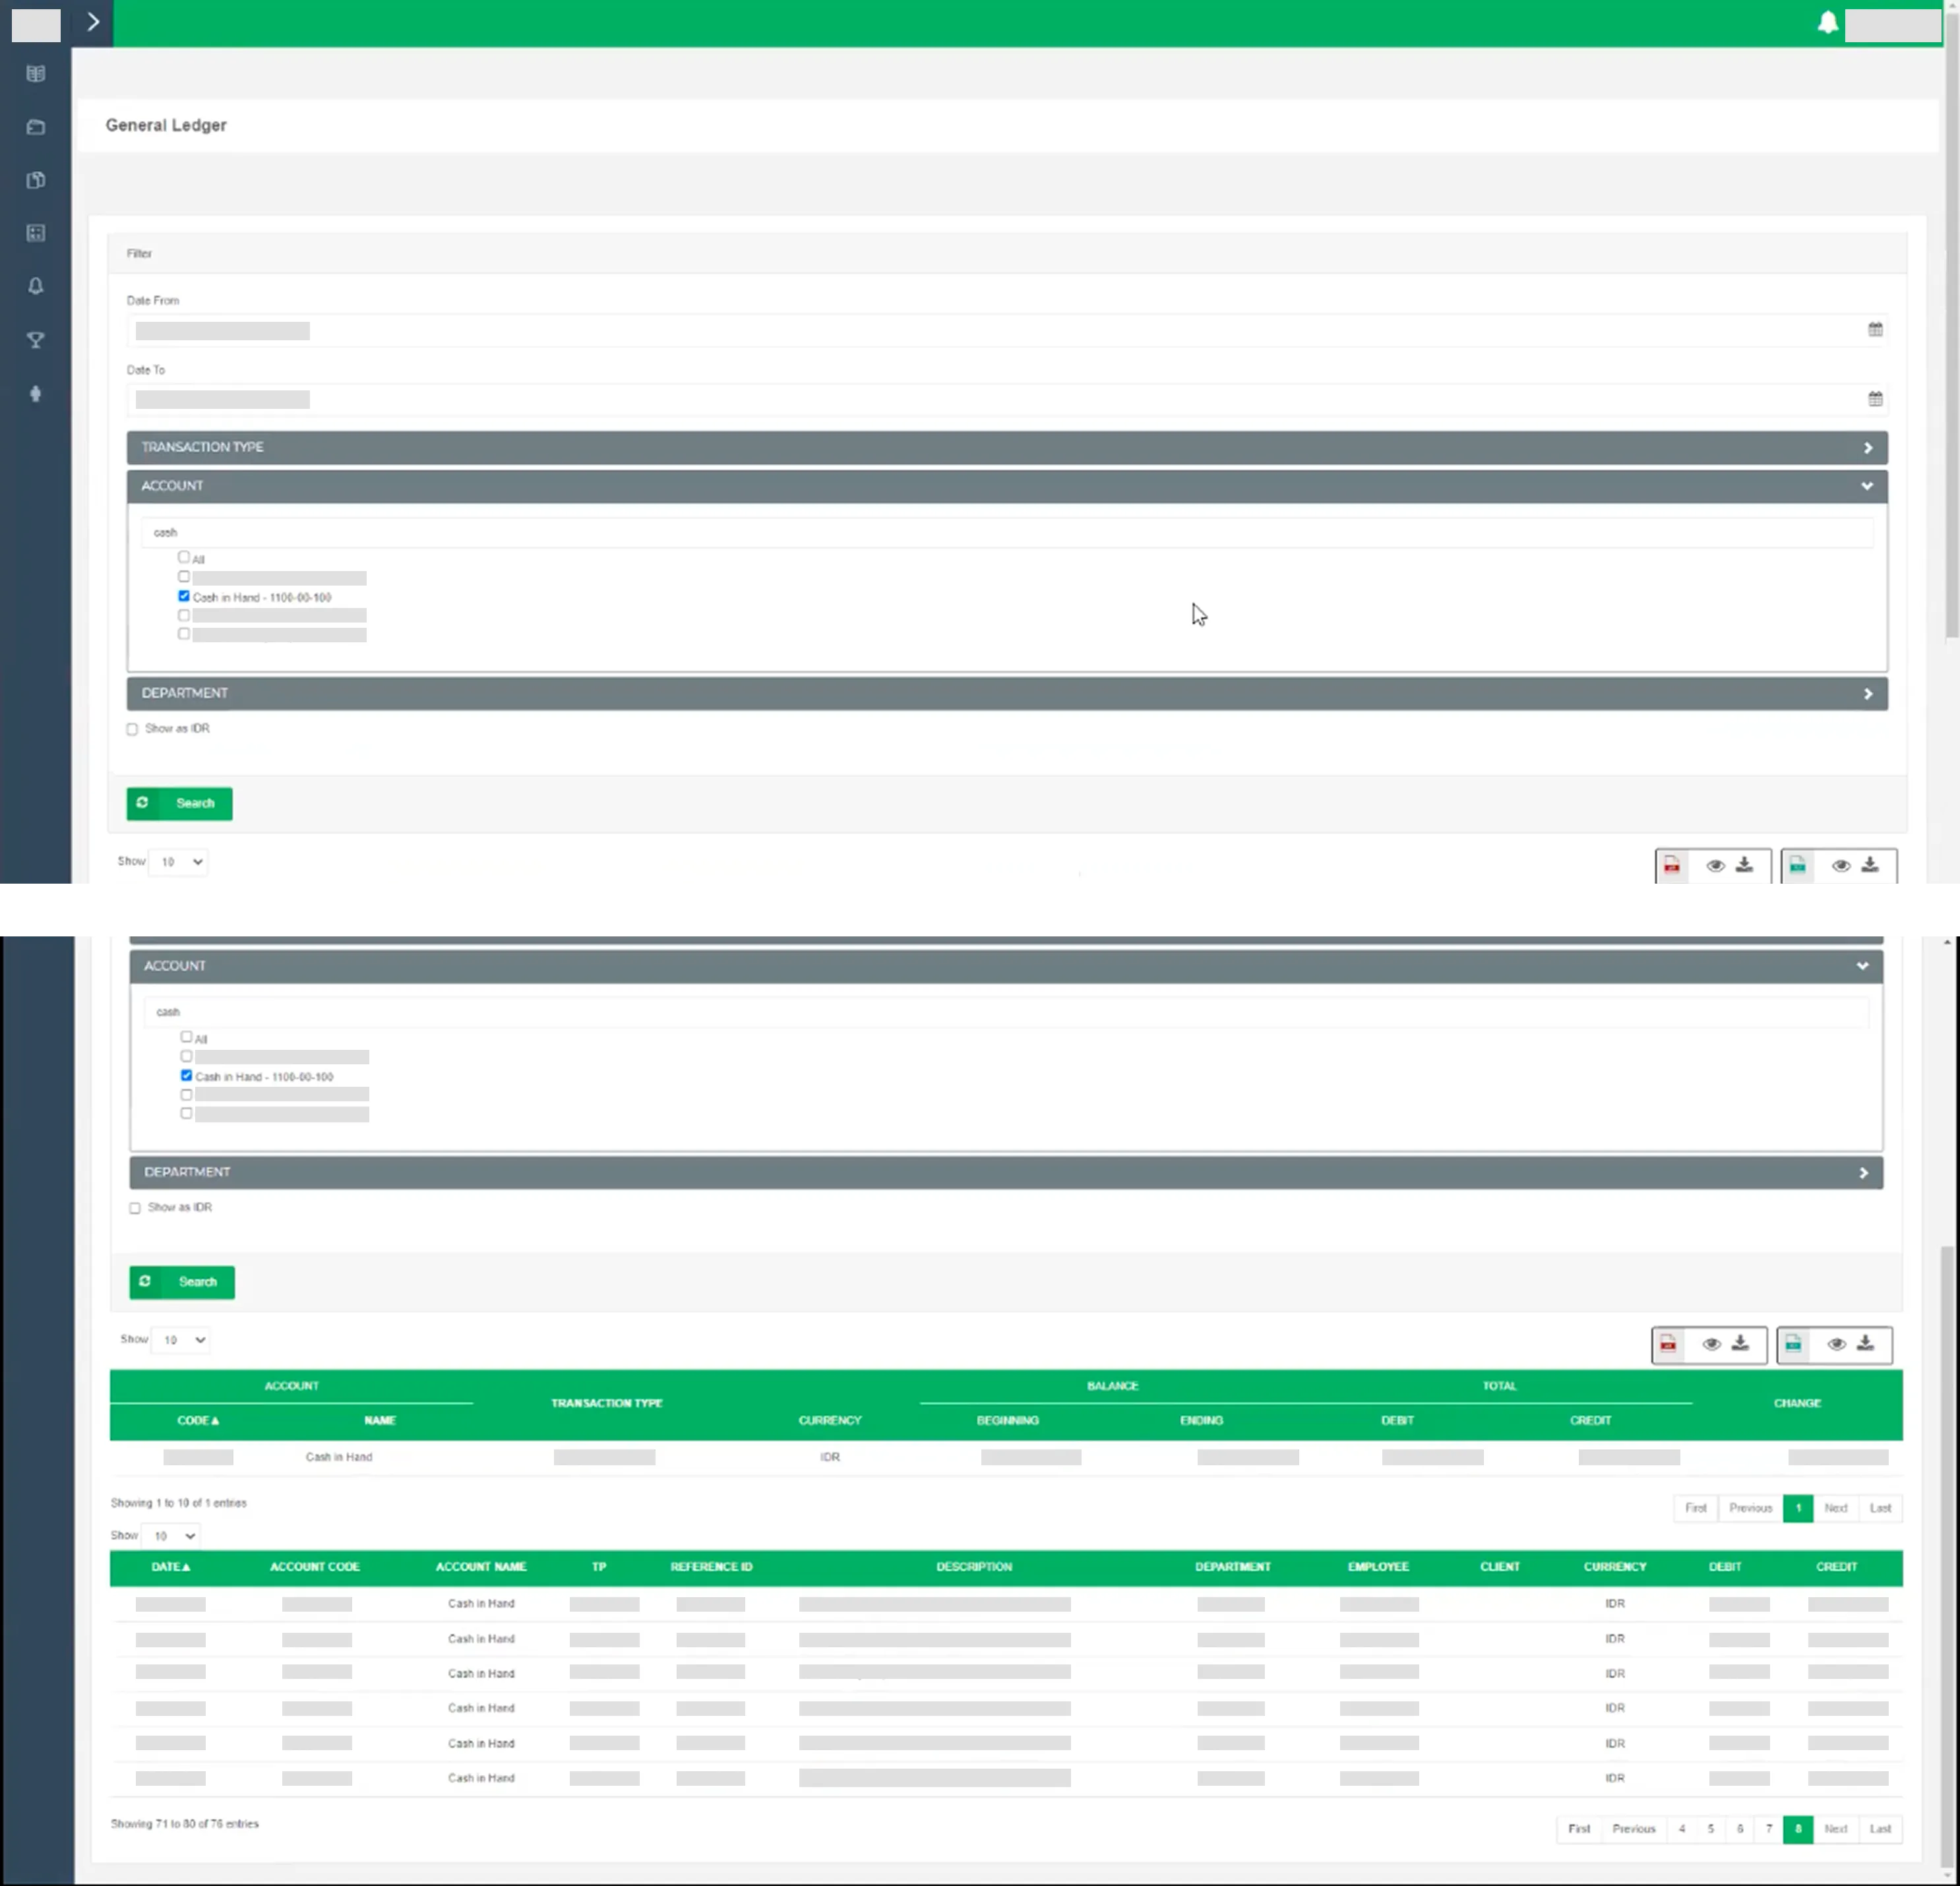Sort by the ACCOUNT CODE column header

[315, 1567]
